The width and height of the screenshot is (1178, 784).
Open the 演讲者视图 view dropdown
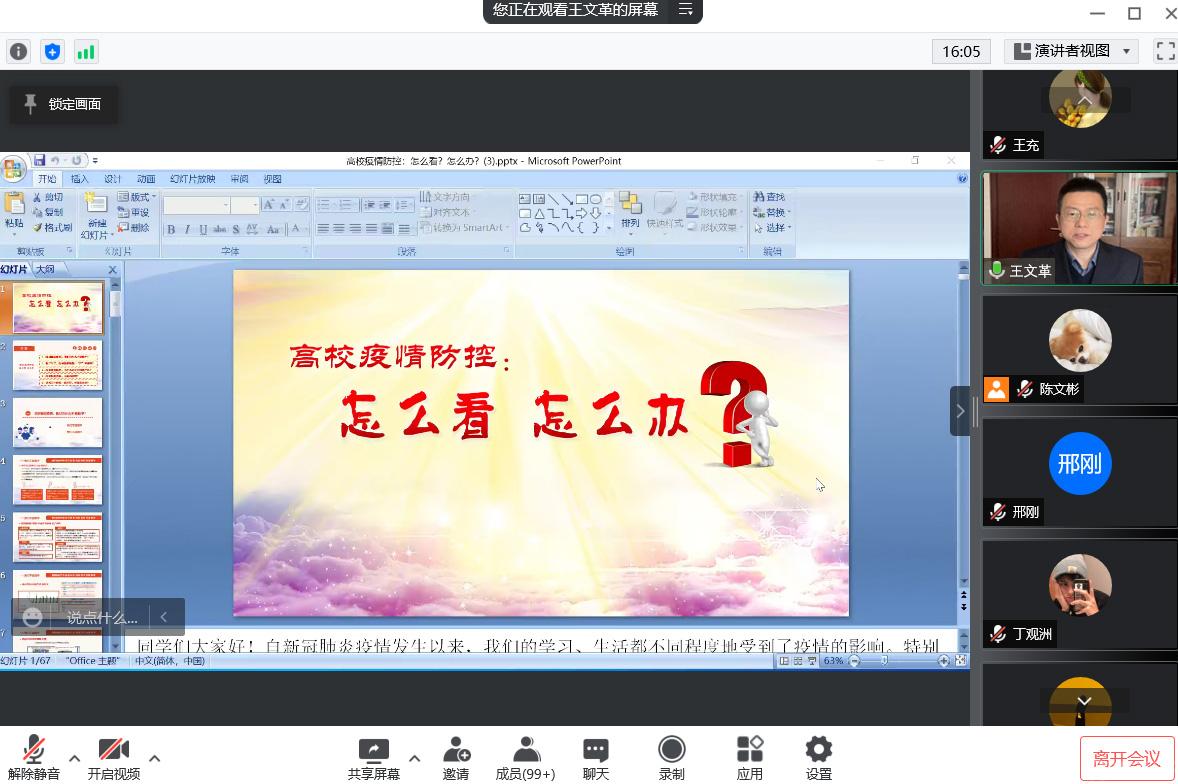coord(1072,51)
